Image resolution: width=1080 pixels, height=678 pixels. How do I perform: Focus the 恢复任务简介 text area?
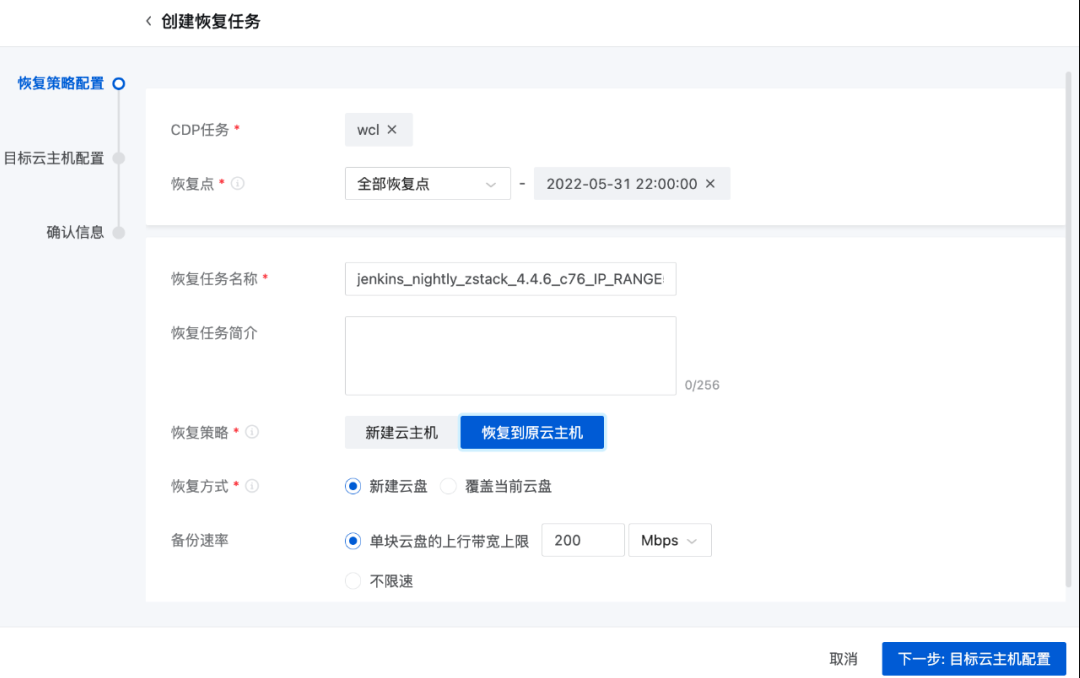510,356
